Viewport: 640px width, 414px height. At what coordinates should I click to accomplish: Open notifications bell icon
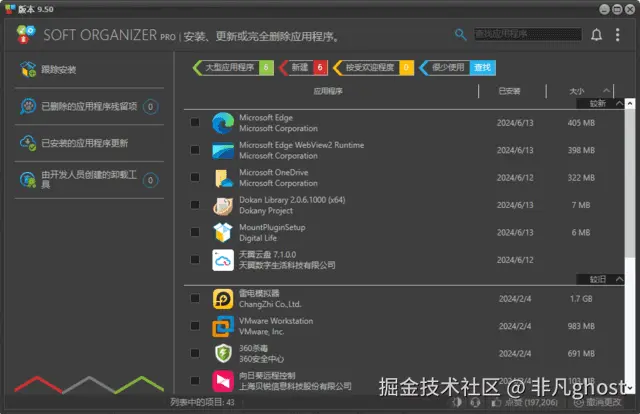(x=596, y=35)
